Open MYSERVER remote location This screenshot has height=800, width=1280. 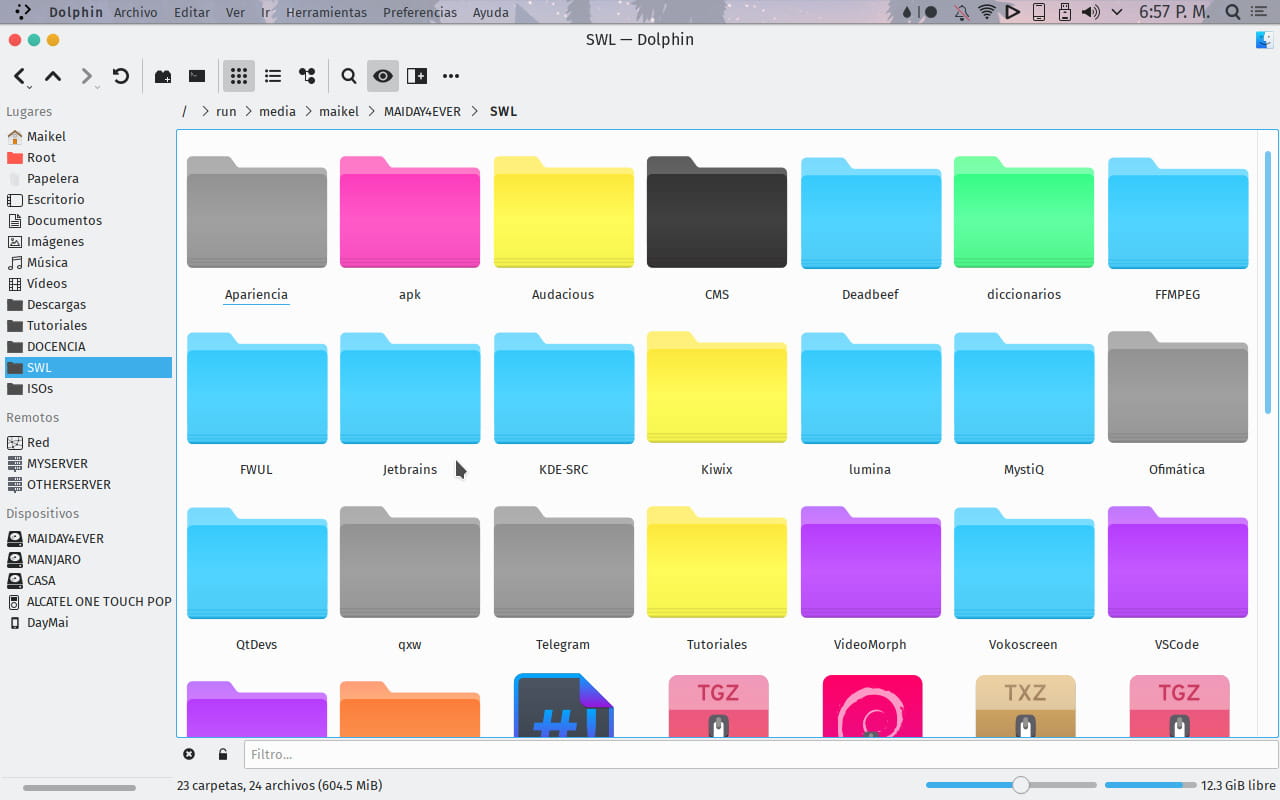(88, 463)
